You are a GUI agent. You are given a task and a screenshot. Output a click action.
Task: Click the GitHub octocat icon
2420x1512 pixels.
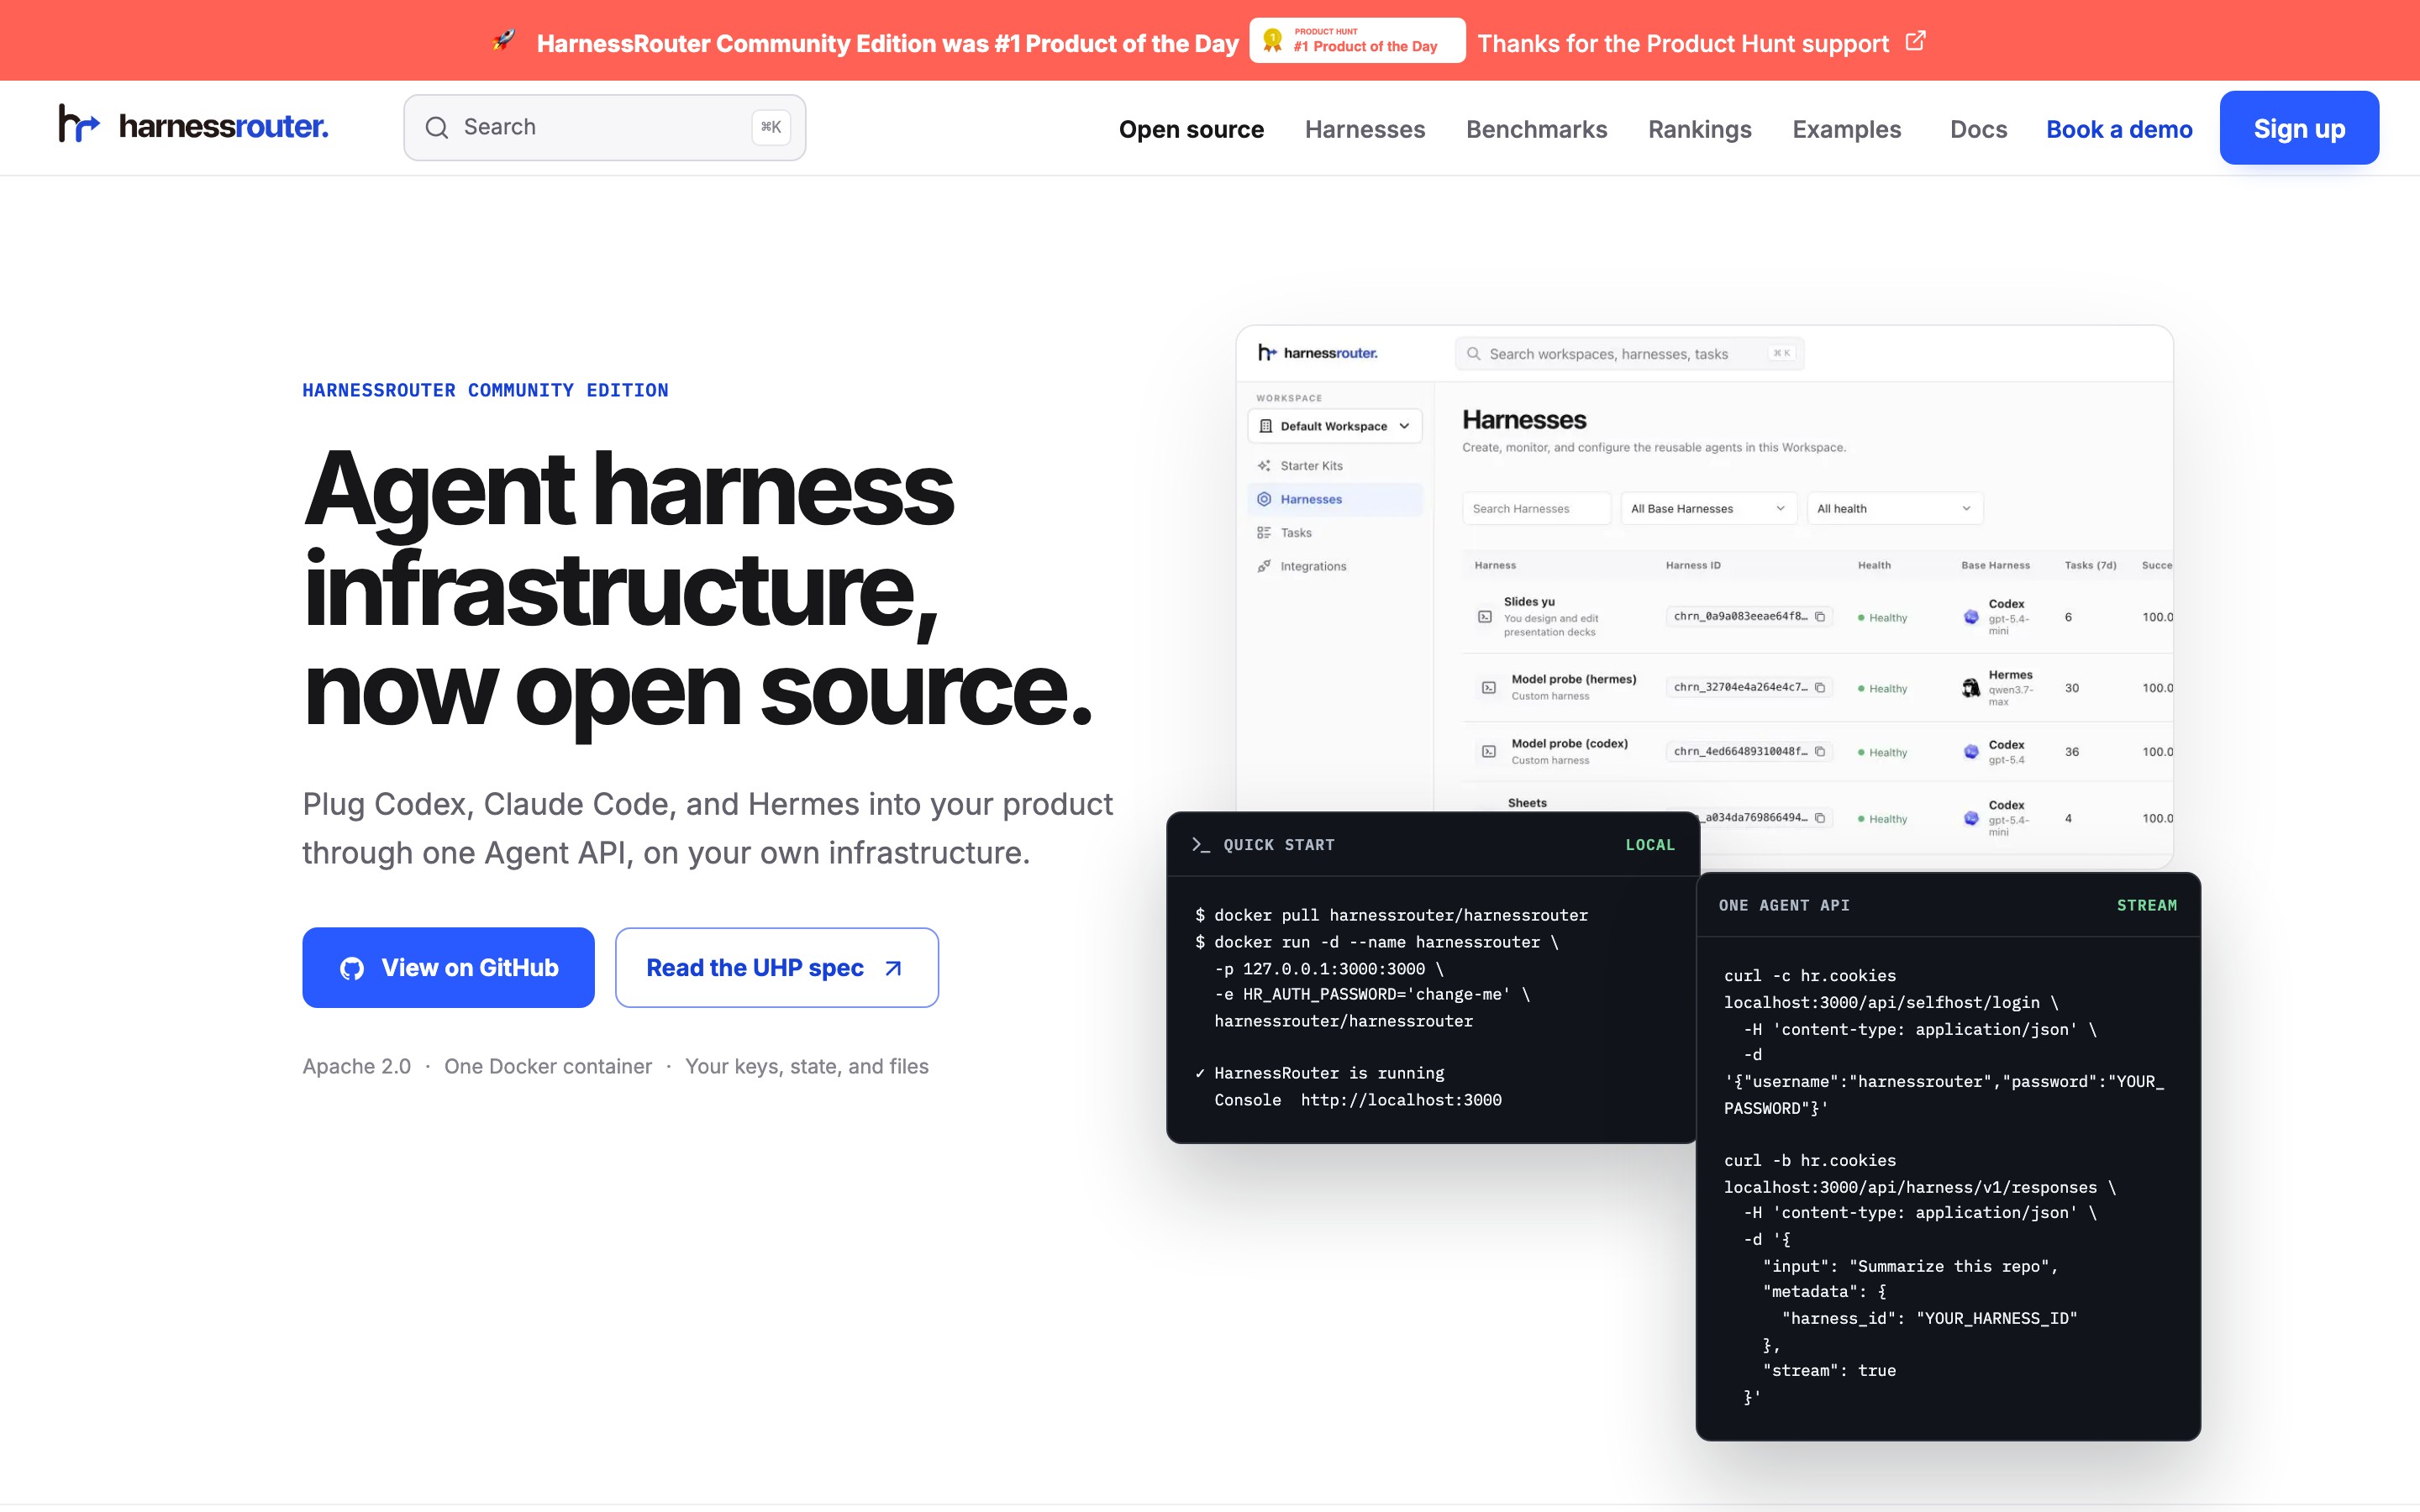click(x=352, y=968)
